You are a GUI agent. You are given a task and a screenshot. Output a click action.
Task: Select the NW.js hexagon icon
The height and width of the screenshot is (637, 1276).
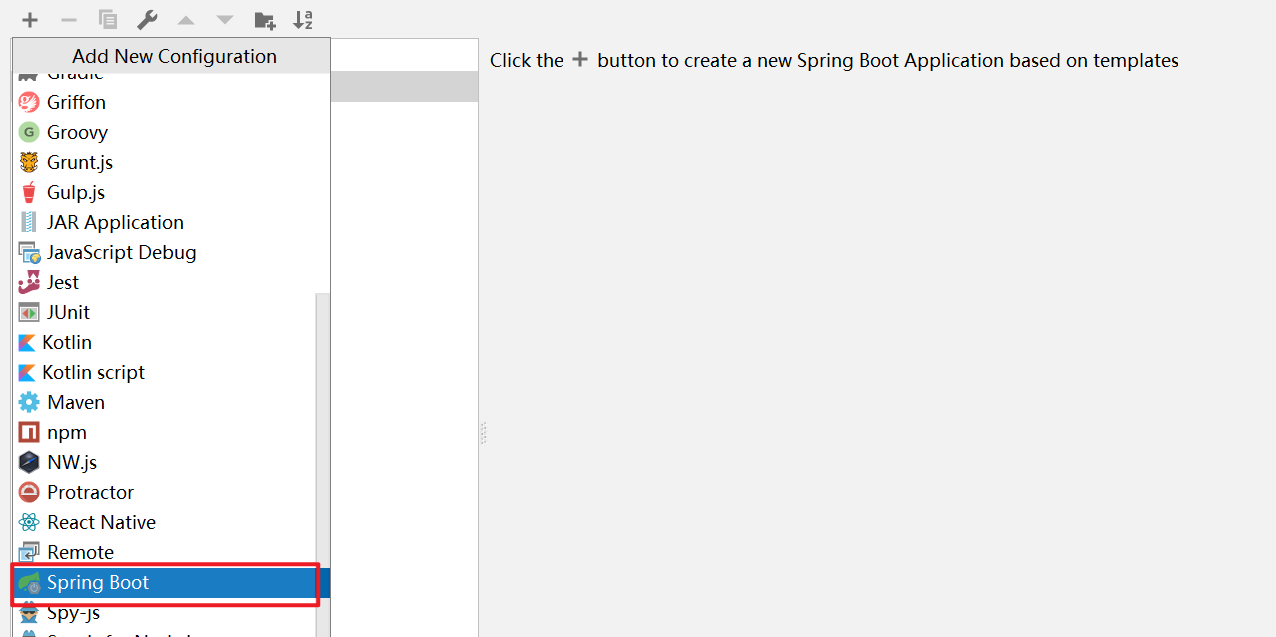click(29, 462)
